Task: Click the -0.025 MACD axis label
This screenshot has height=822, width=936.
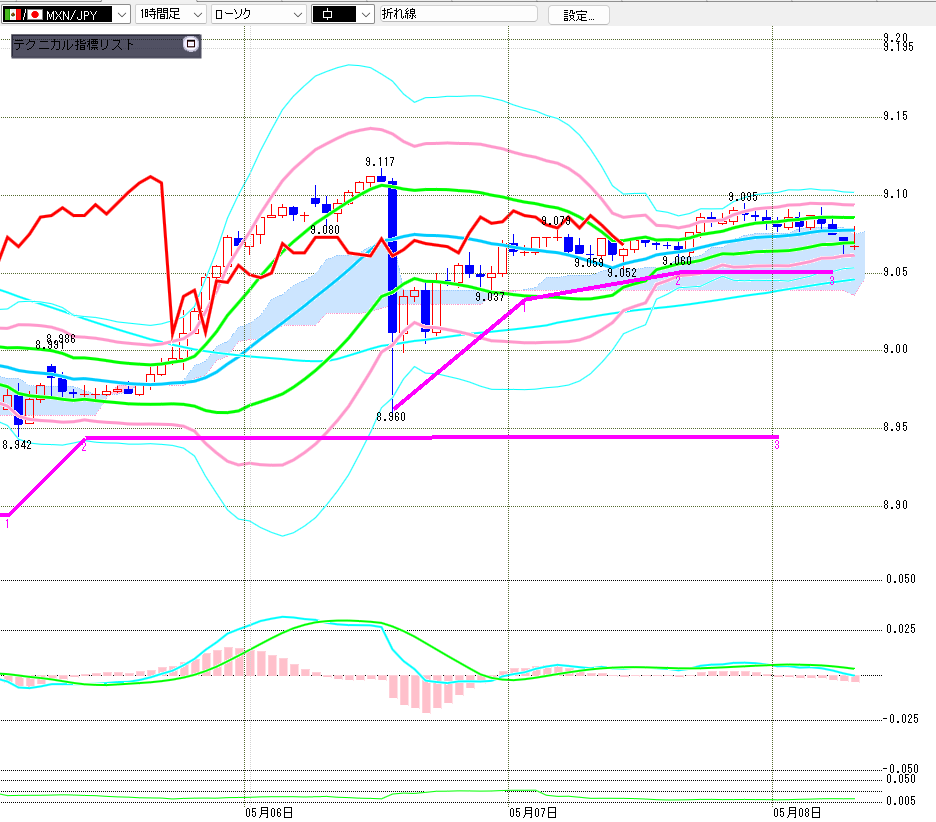Action: [x=900, y=719]
